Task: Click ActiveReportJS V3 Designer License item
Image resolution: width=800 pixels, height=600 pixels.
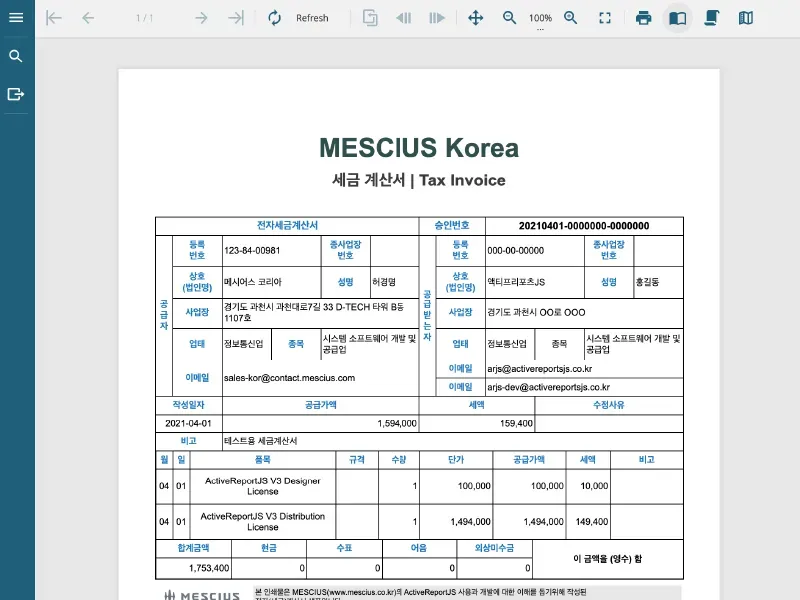Action: [263, 486]
